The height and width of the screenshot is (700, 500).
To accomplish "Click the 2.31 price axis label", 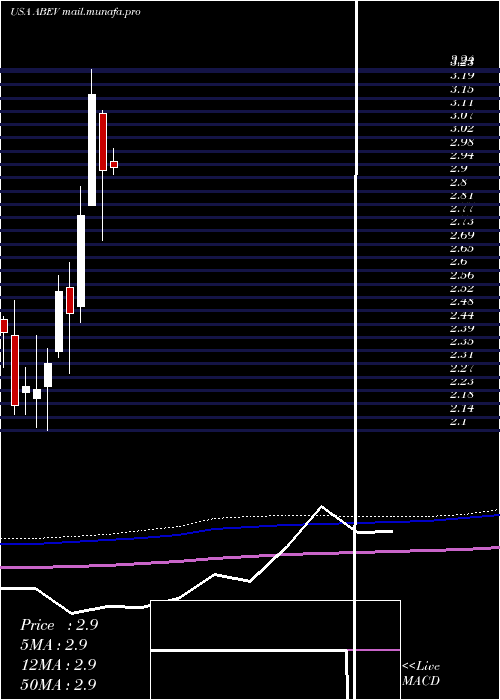I will [462, 354].
